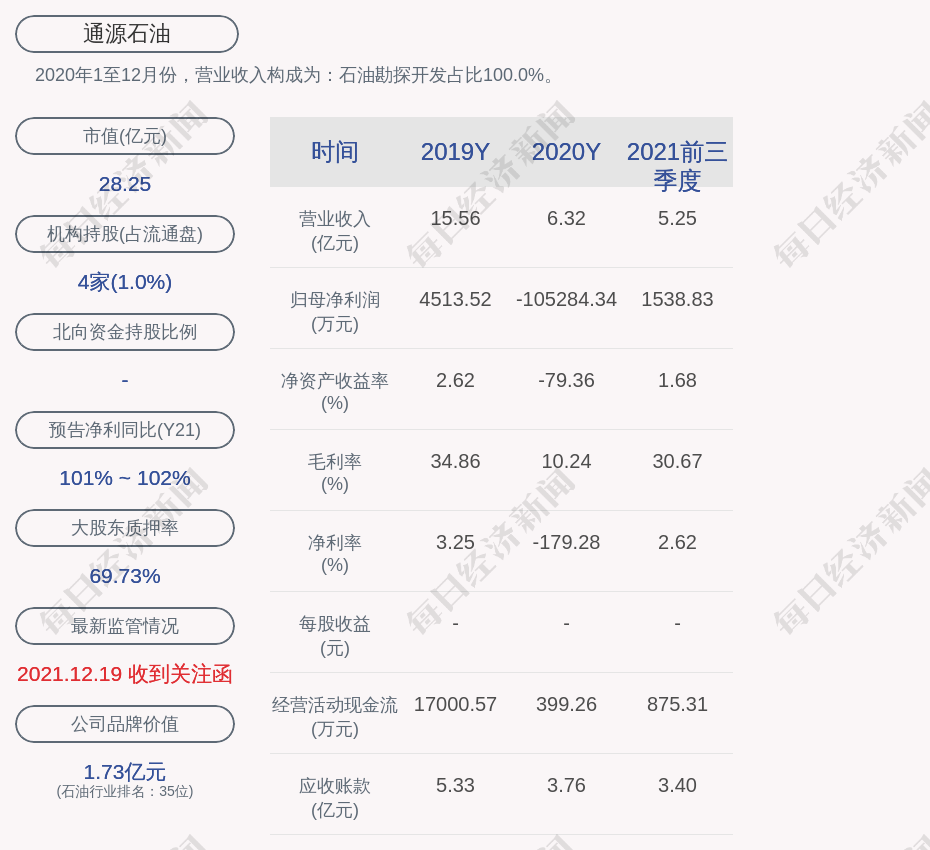Select the 毛利率(%) row label
The image size is (930, 850).
(x=335, y=473)
